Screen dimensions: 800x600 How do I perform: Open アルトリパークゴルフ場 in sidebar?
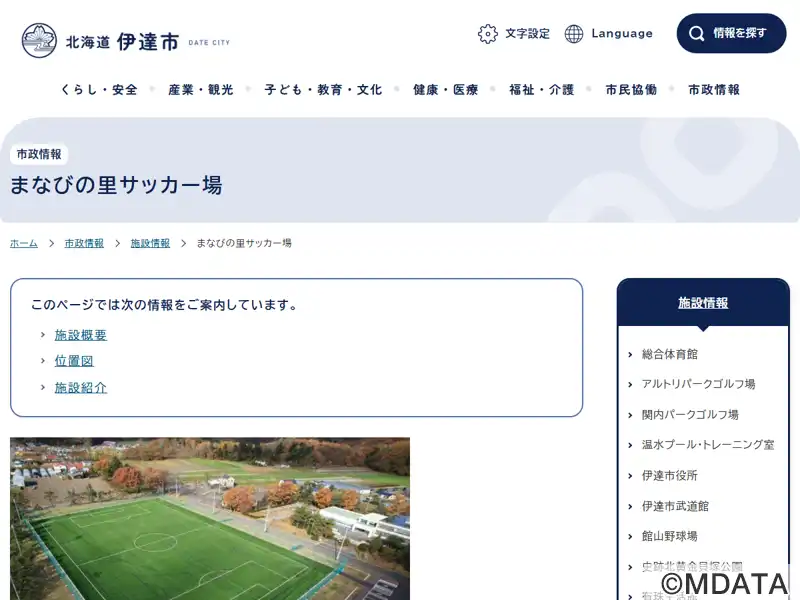[698, 384]
